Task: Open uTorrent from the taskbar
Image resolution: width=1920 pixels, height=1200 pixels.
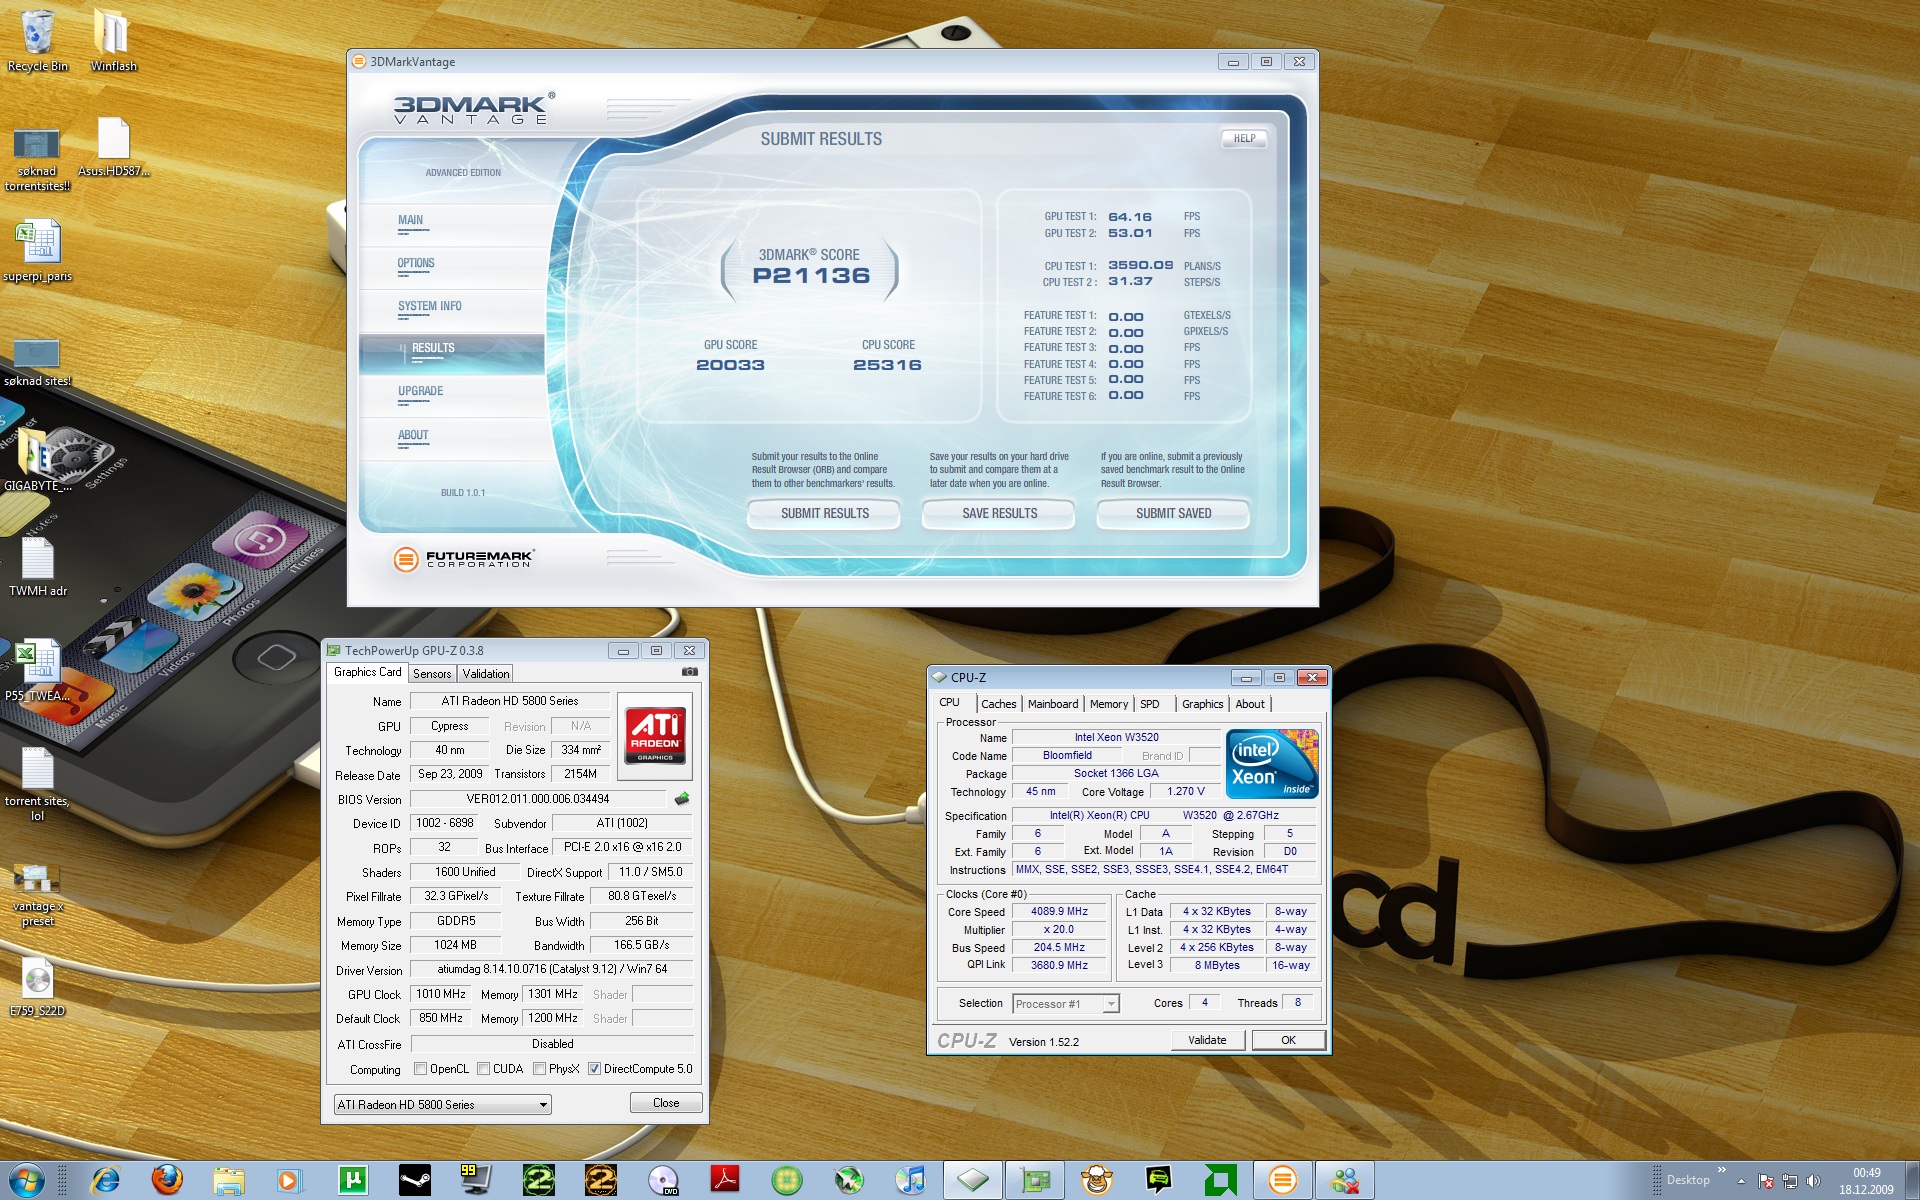Action: click(352, 1181)
